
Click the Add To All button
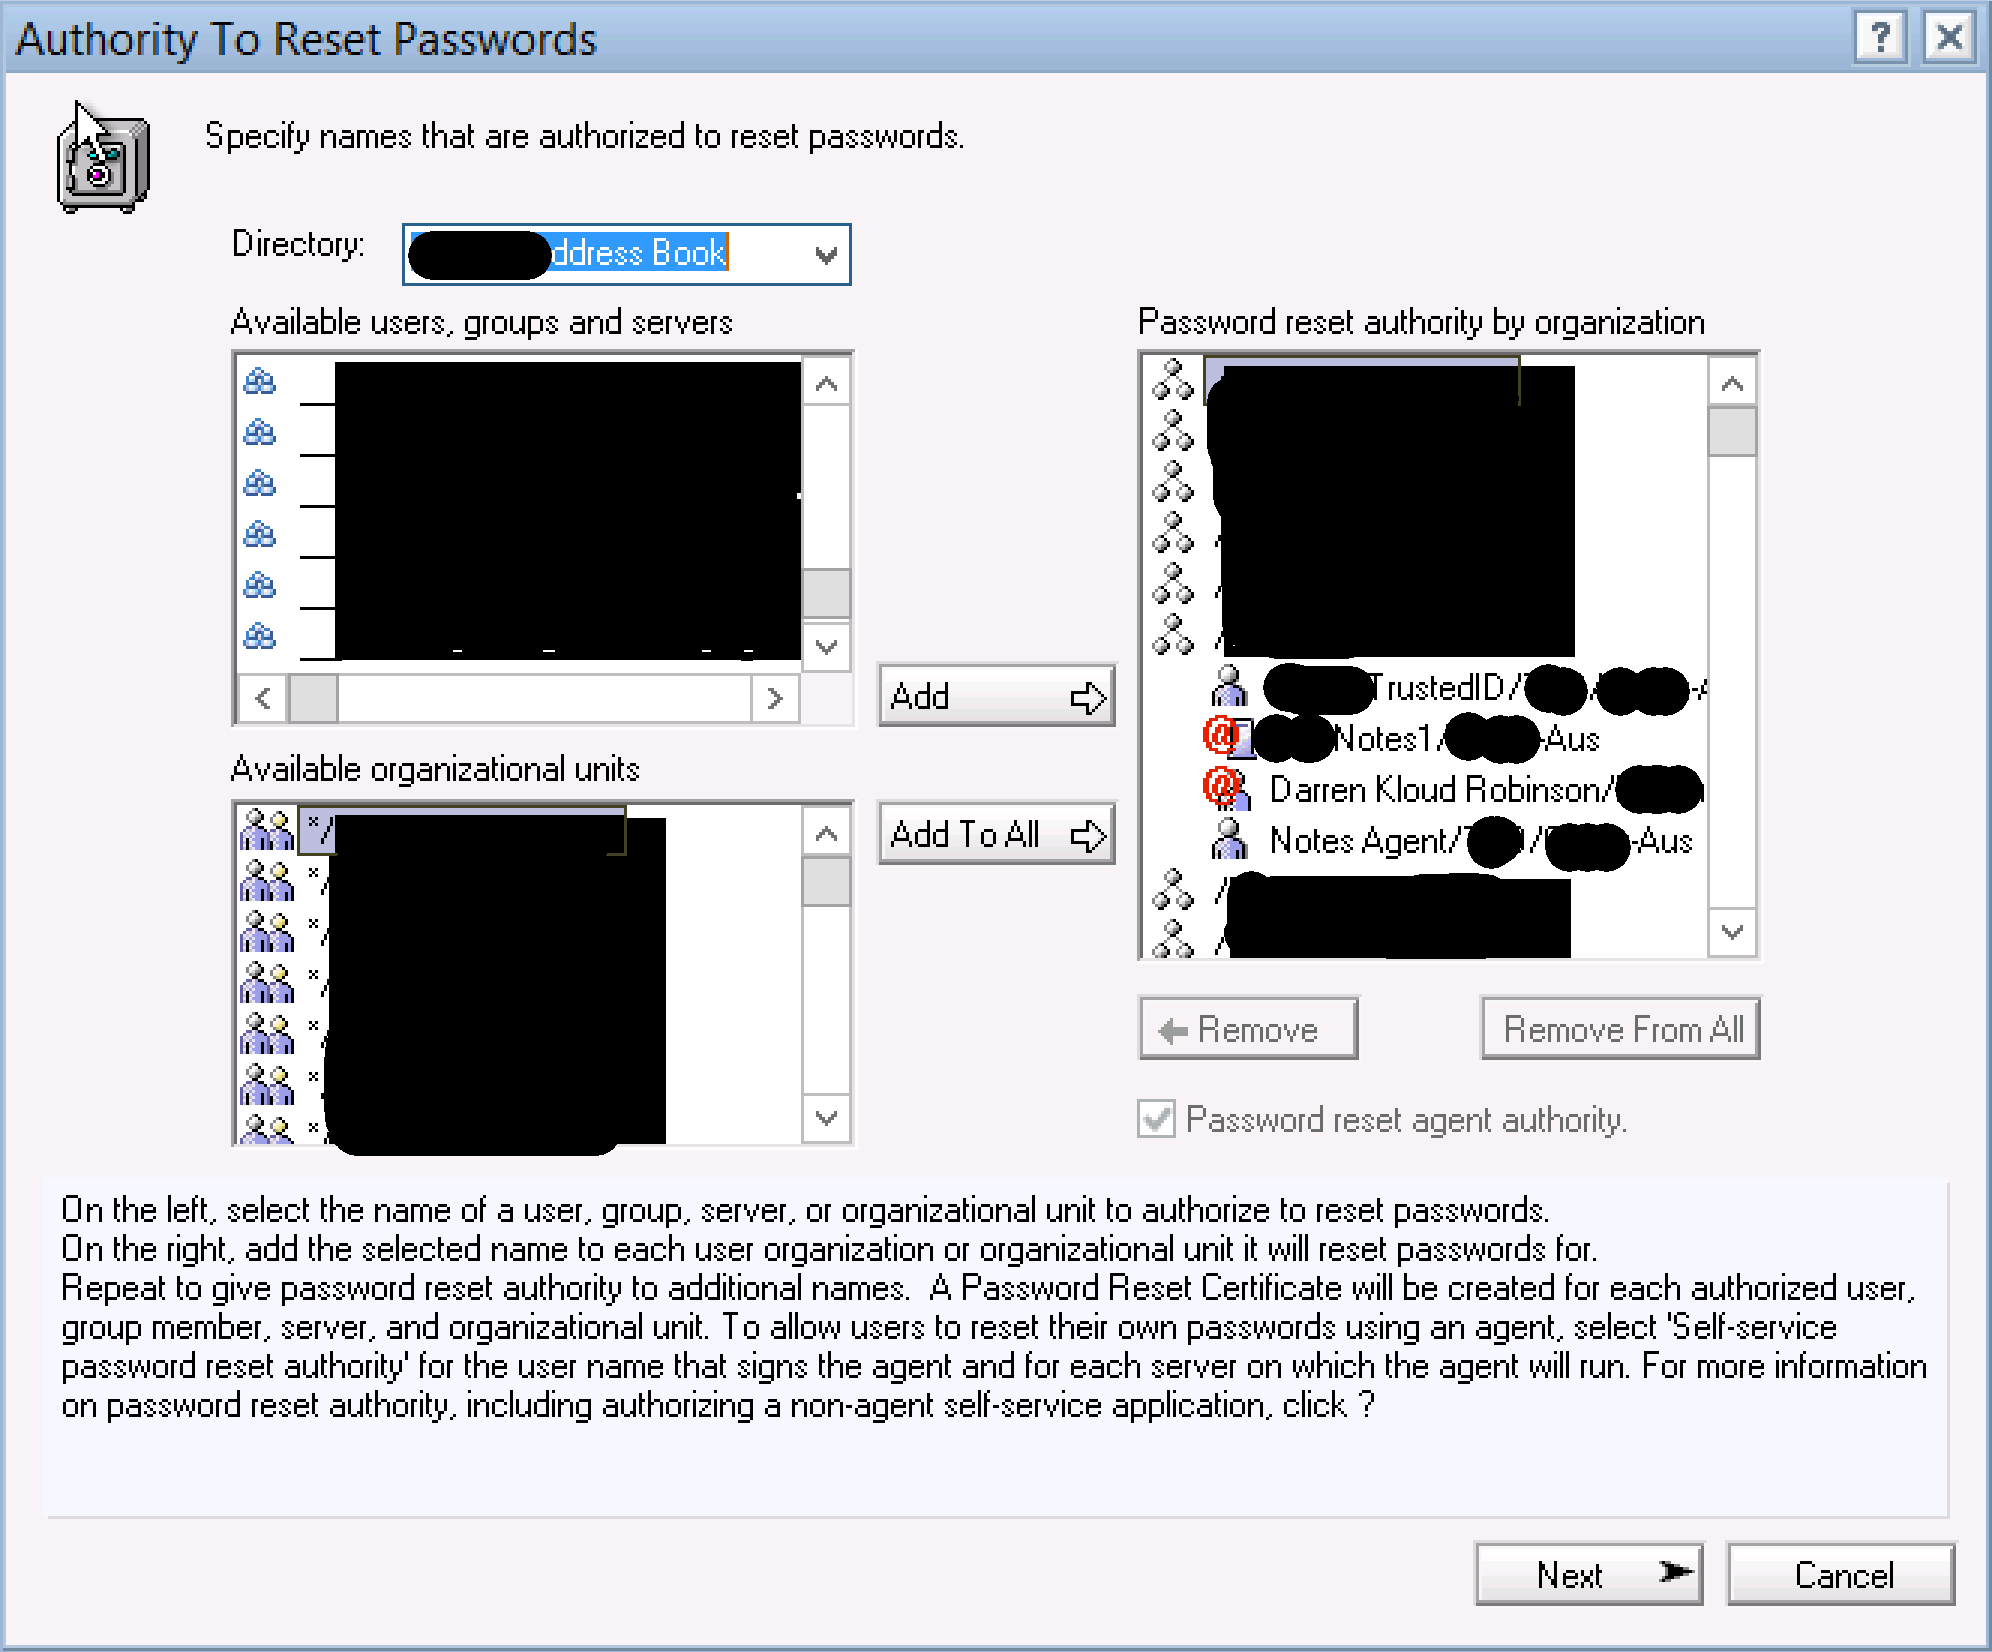996,834
